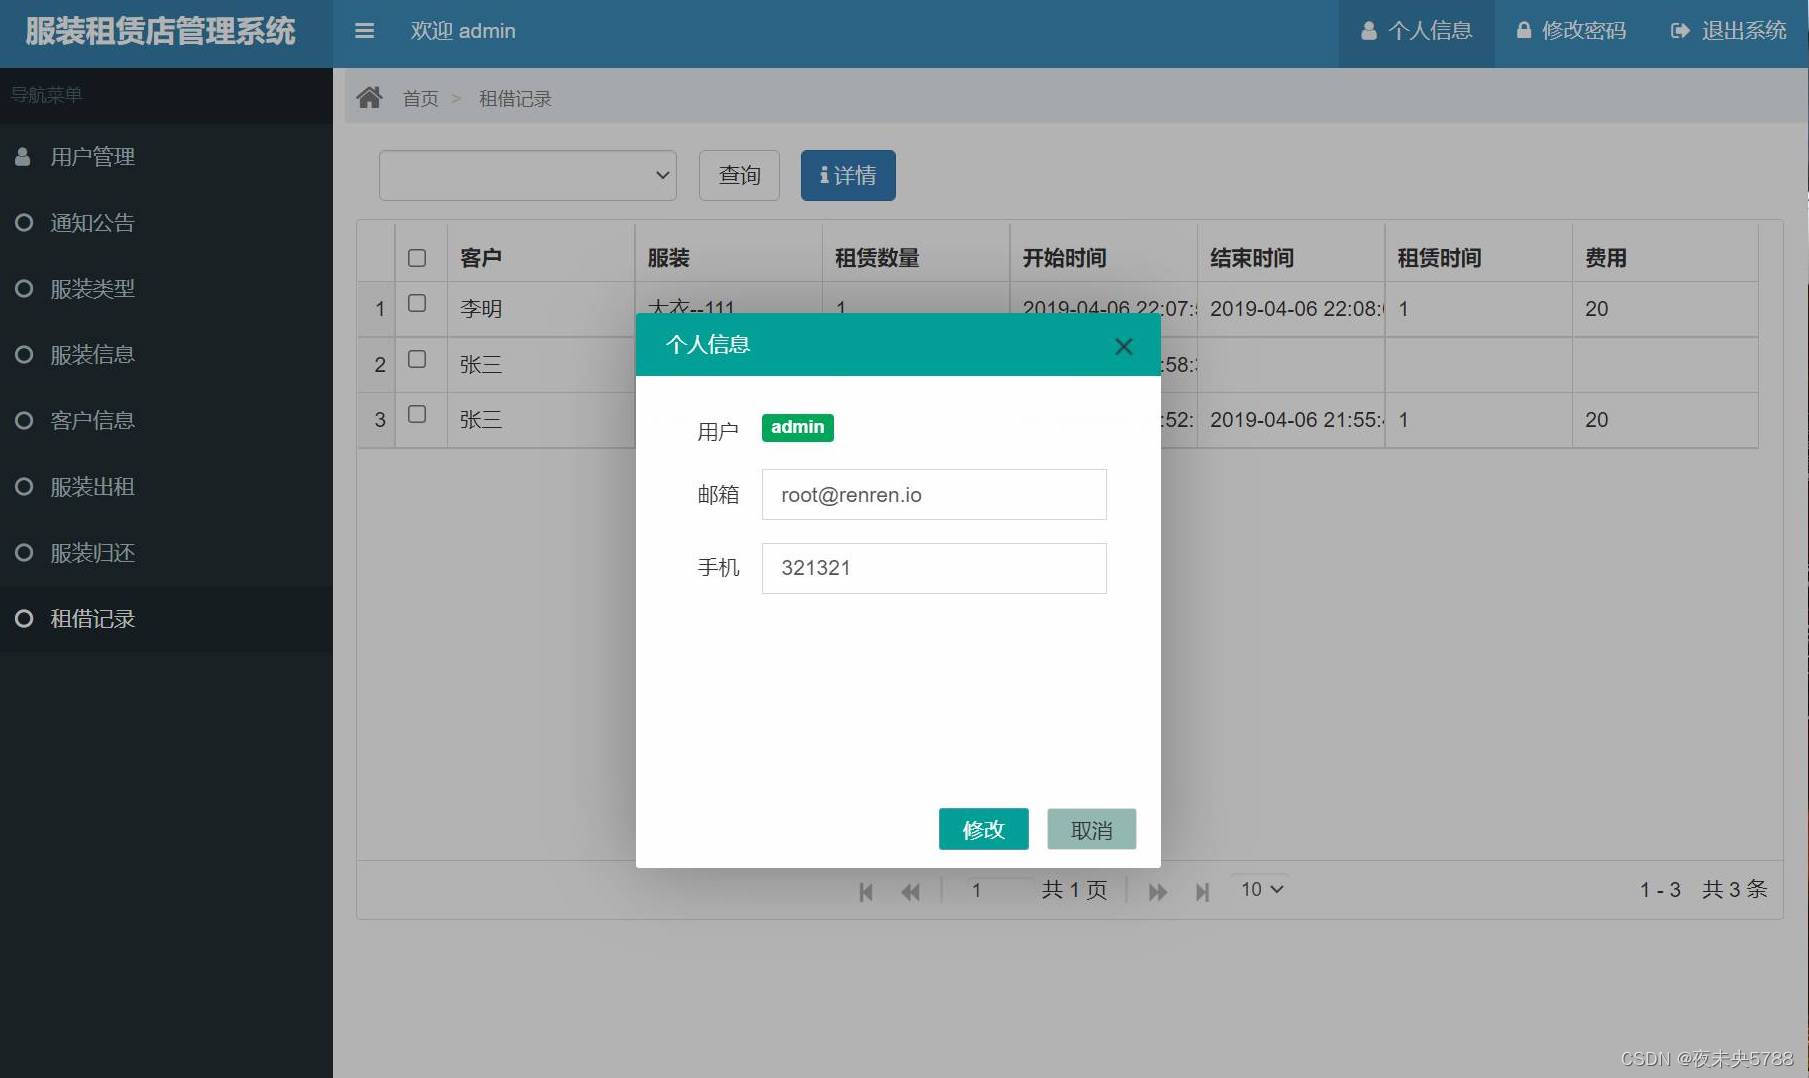Open 服装出租 in the sidebar
This screenshot has height=1078, width=1809.
tap(166, 487)
